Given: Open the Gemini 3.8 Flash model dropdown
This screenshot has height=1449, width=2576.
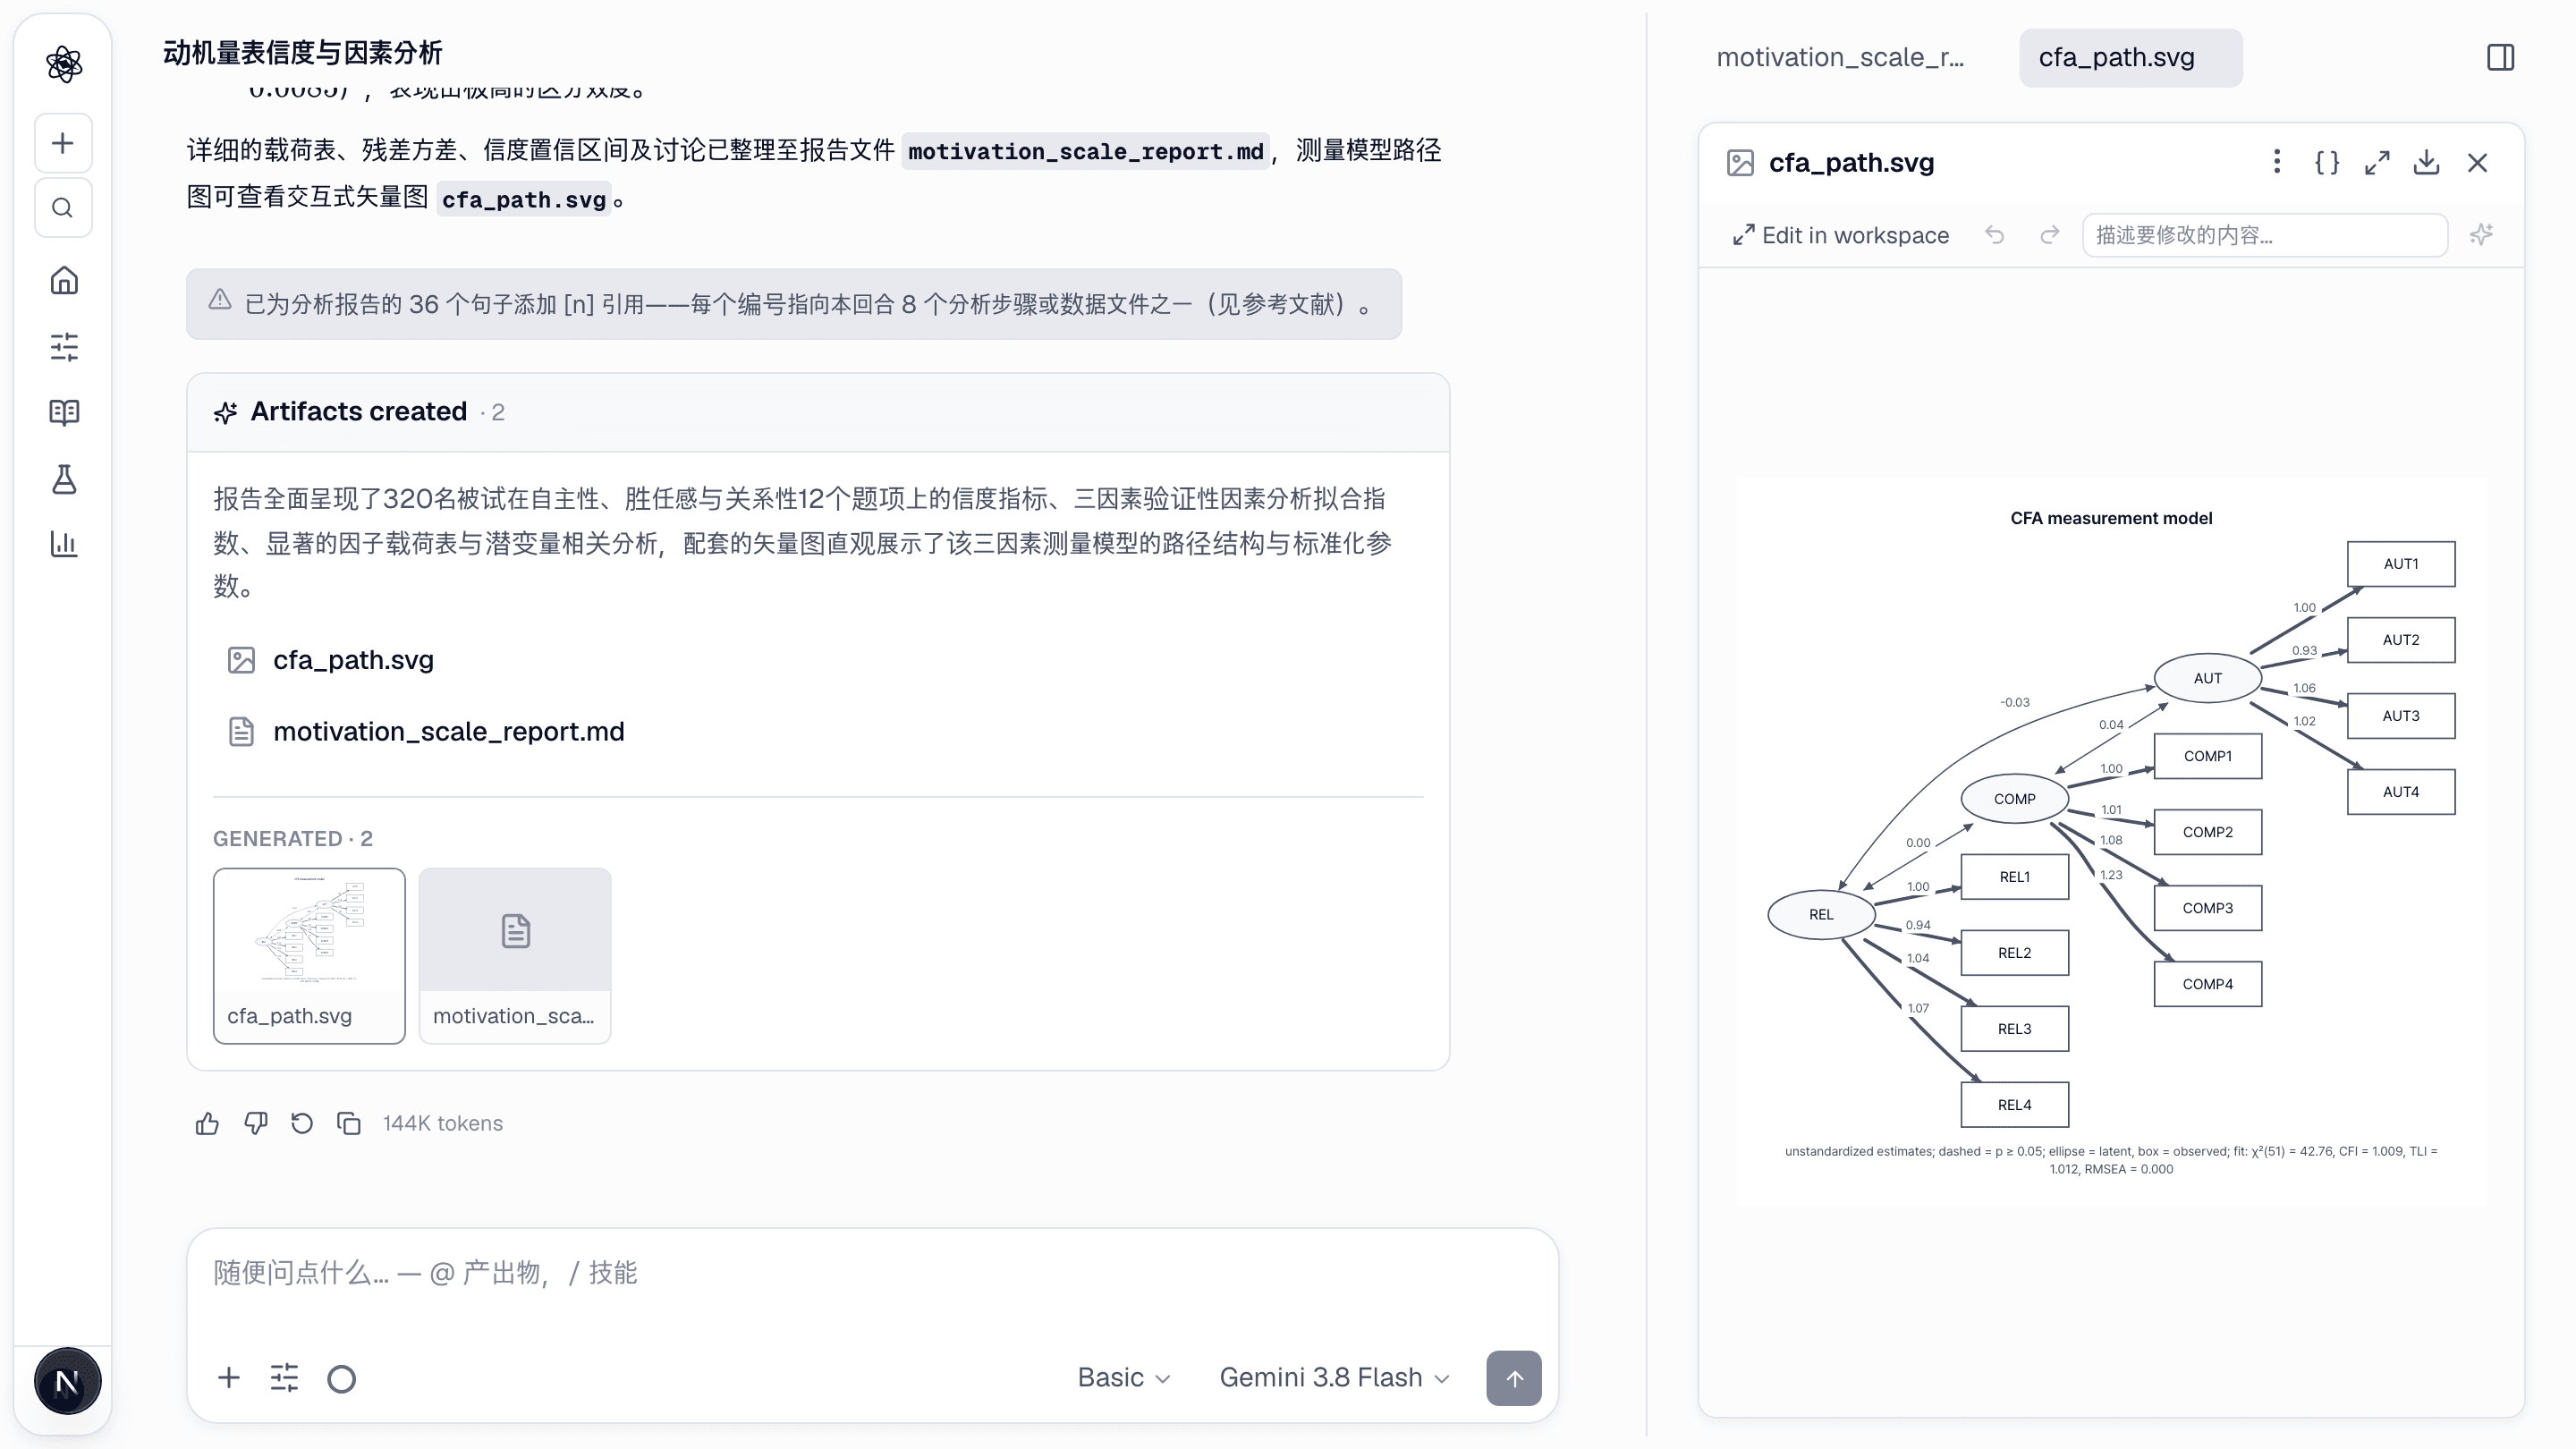Looking at the screenshot, I should click(1334, 1377).
